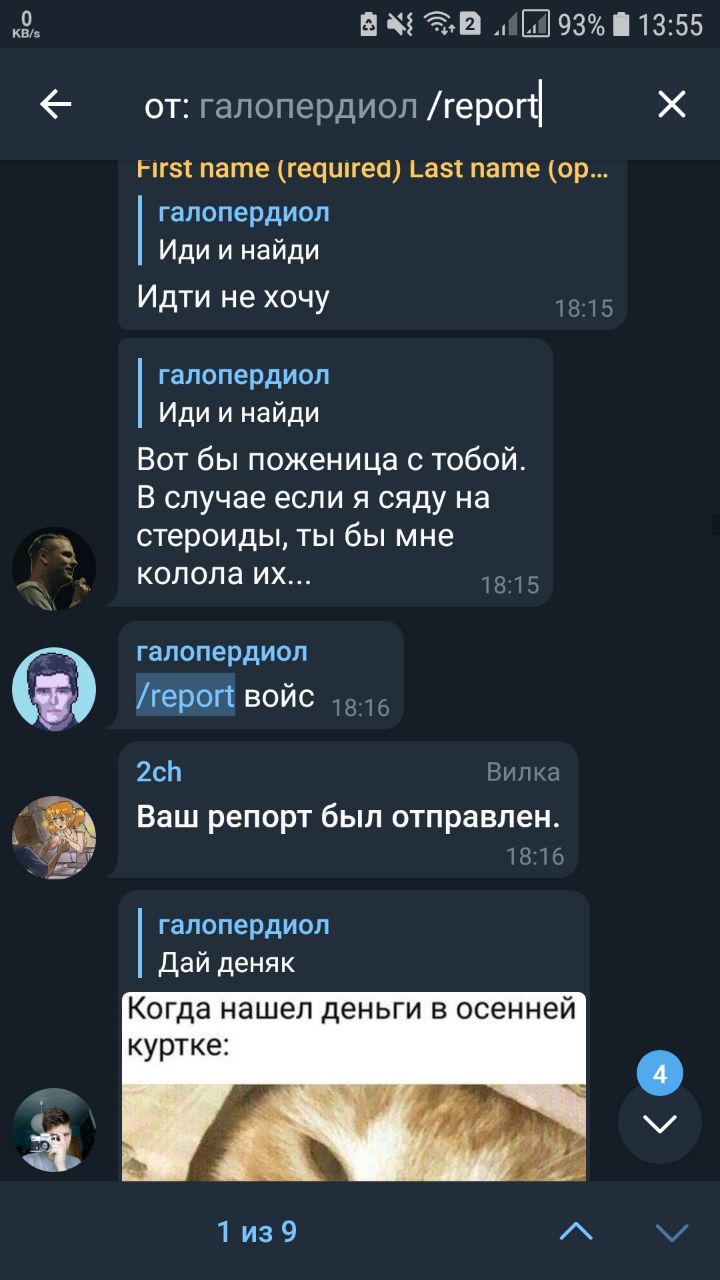Screen dimensions: 720x1280
Task: Open the avatar of the person holding a camera
Action: (x=54, y=1130)
